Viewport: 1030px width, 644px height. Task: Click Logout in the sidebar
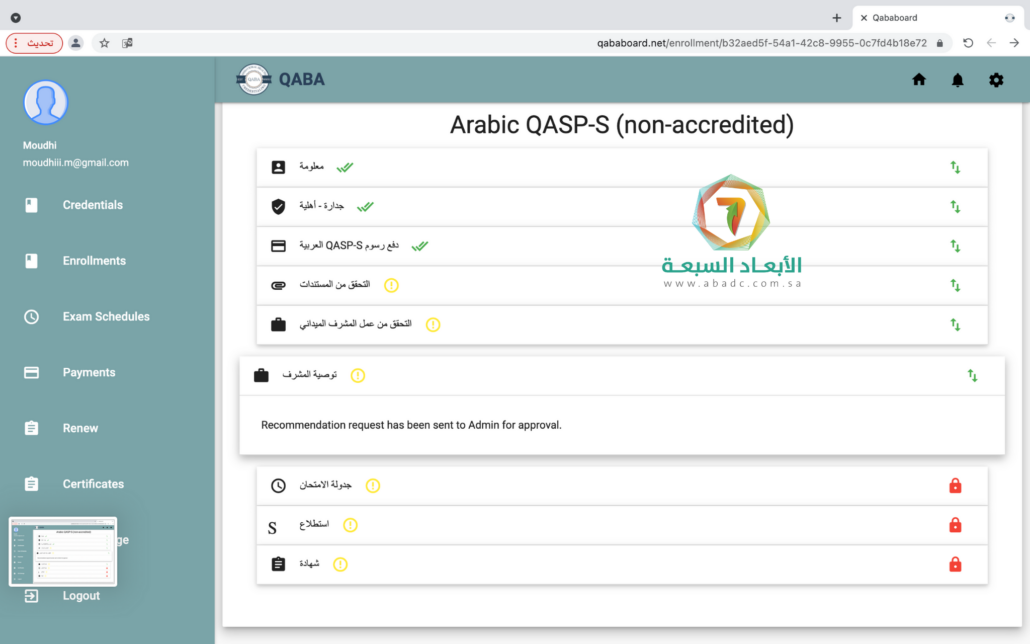(x=81, y=596)
